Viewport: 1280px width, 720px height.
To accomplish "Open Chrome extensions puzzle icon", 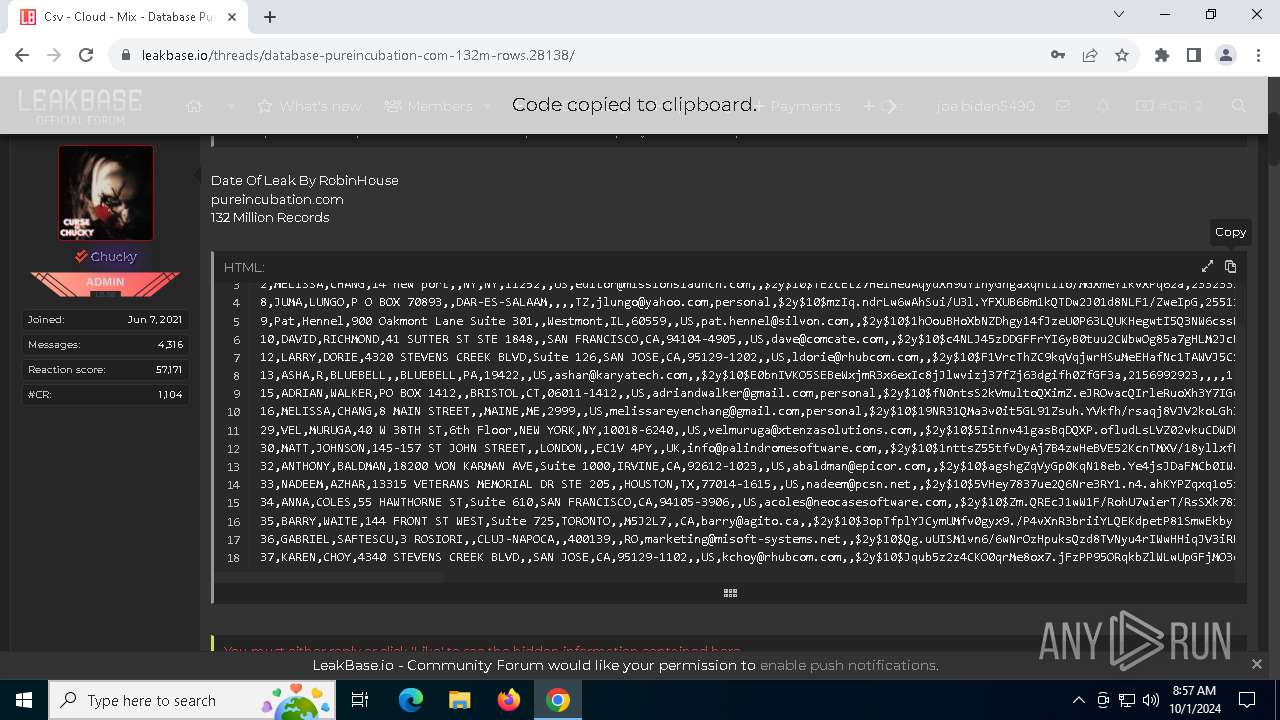I will (1162, 55).
